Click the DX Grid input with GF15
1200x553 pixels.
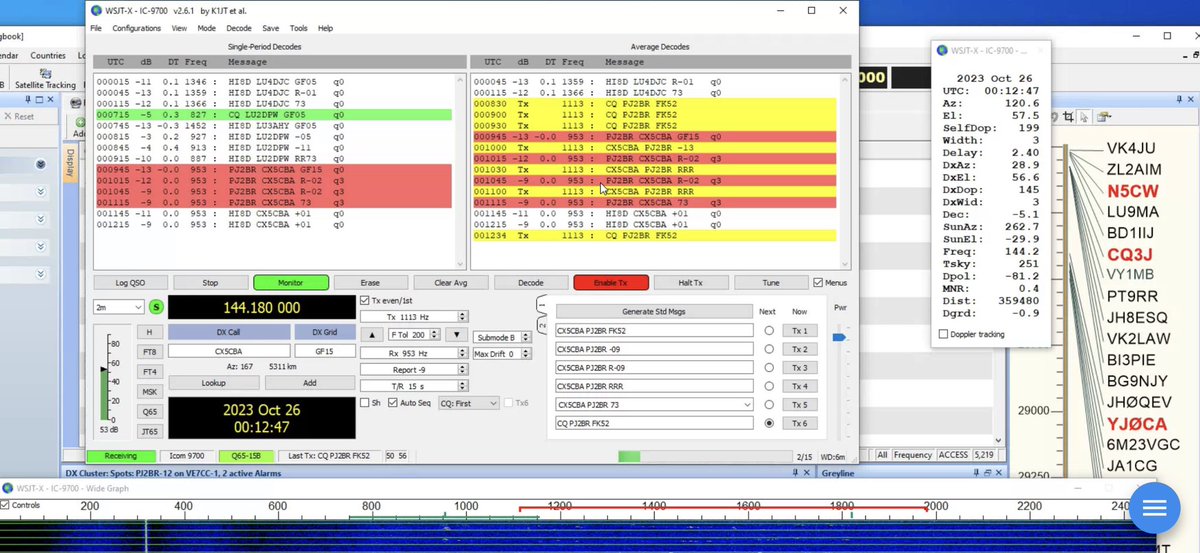325,351
